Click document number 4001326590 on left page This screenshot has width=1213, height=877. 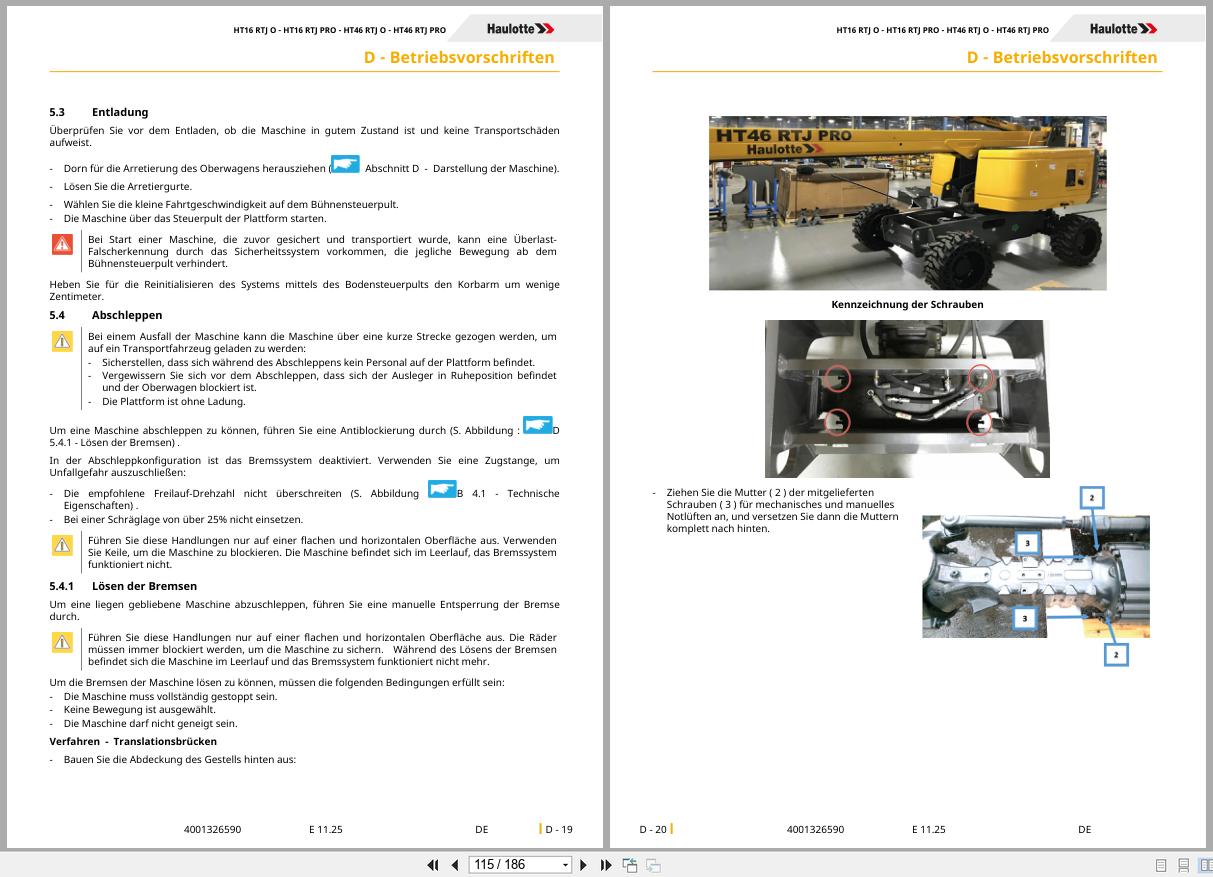pos(212,829)
